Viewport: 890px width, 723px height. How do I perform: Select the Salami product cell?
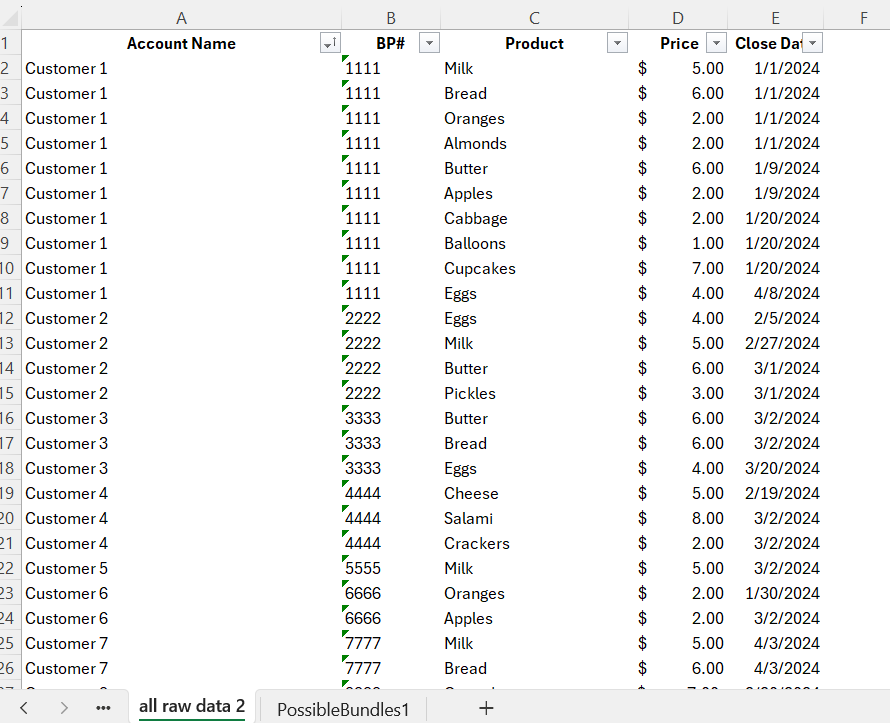[x=534, y=518]
